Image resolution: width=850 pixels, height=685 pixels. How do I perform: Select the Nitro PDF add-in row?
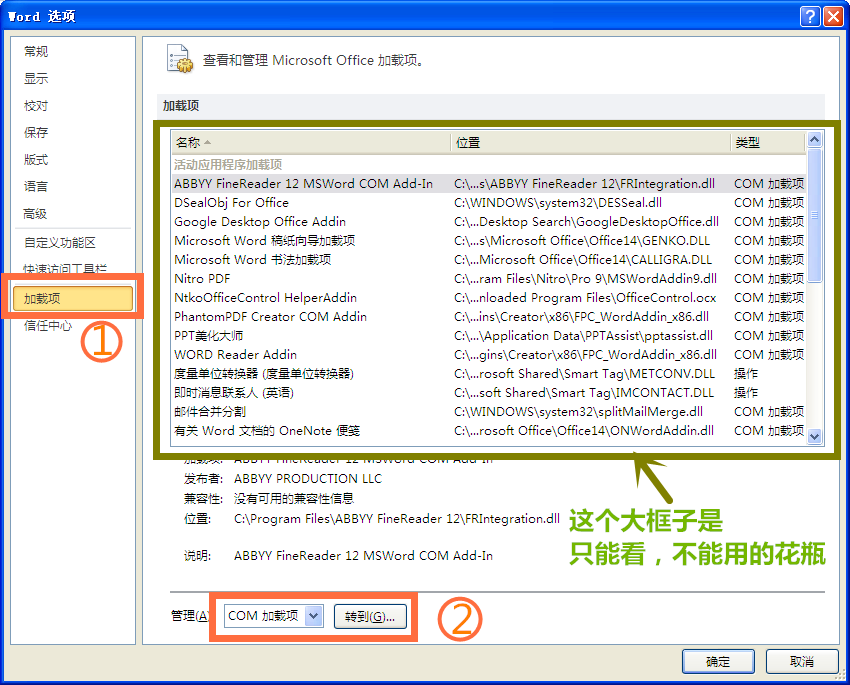click(488, 279)
